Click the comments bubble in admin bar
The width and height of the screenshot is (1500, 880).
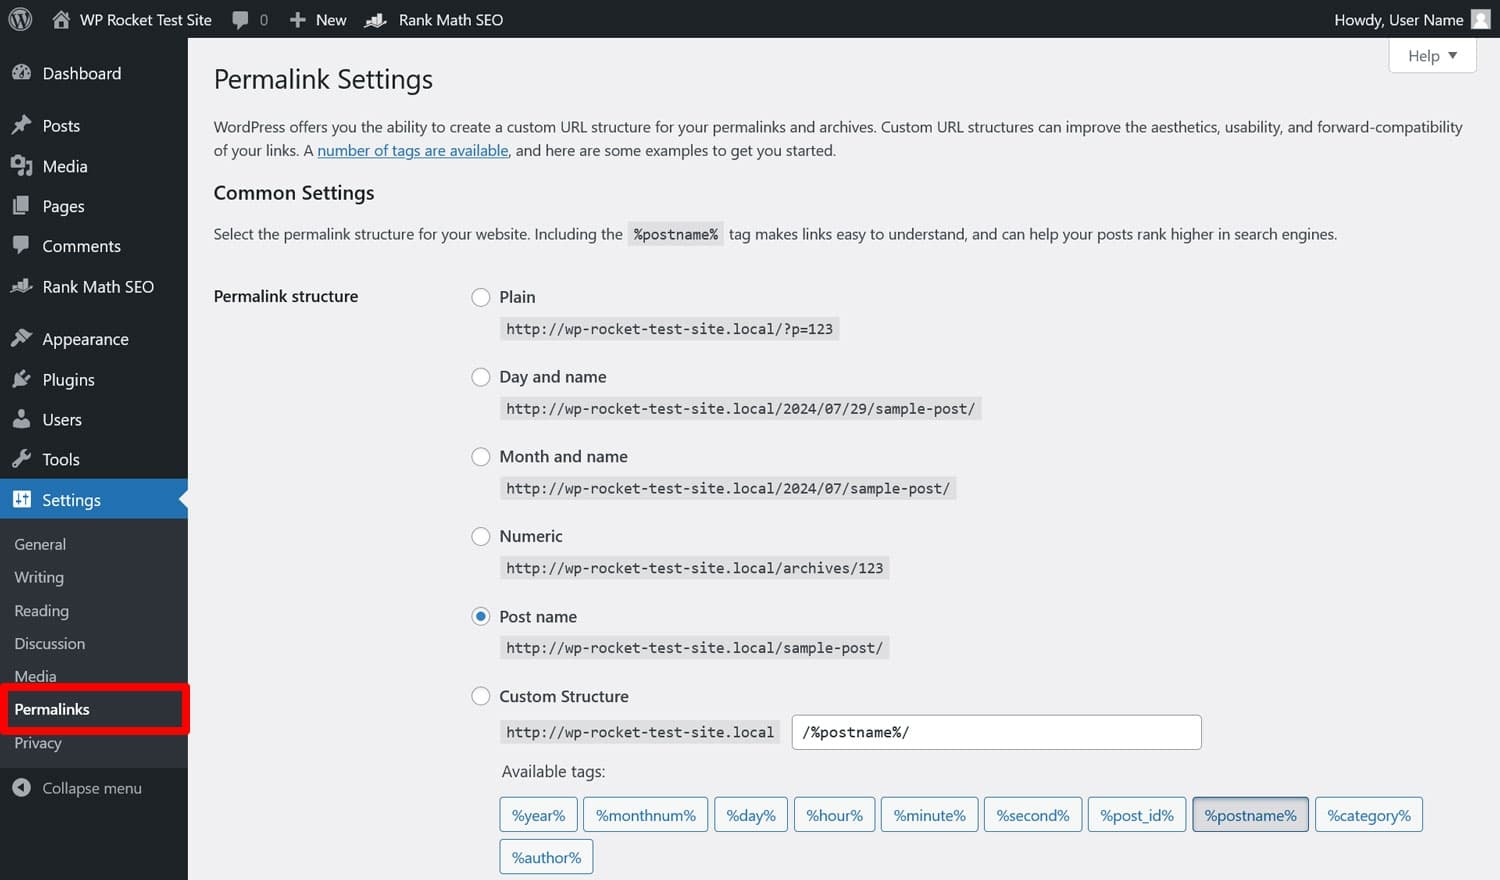point(240,19)
